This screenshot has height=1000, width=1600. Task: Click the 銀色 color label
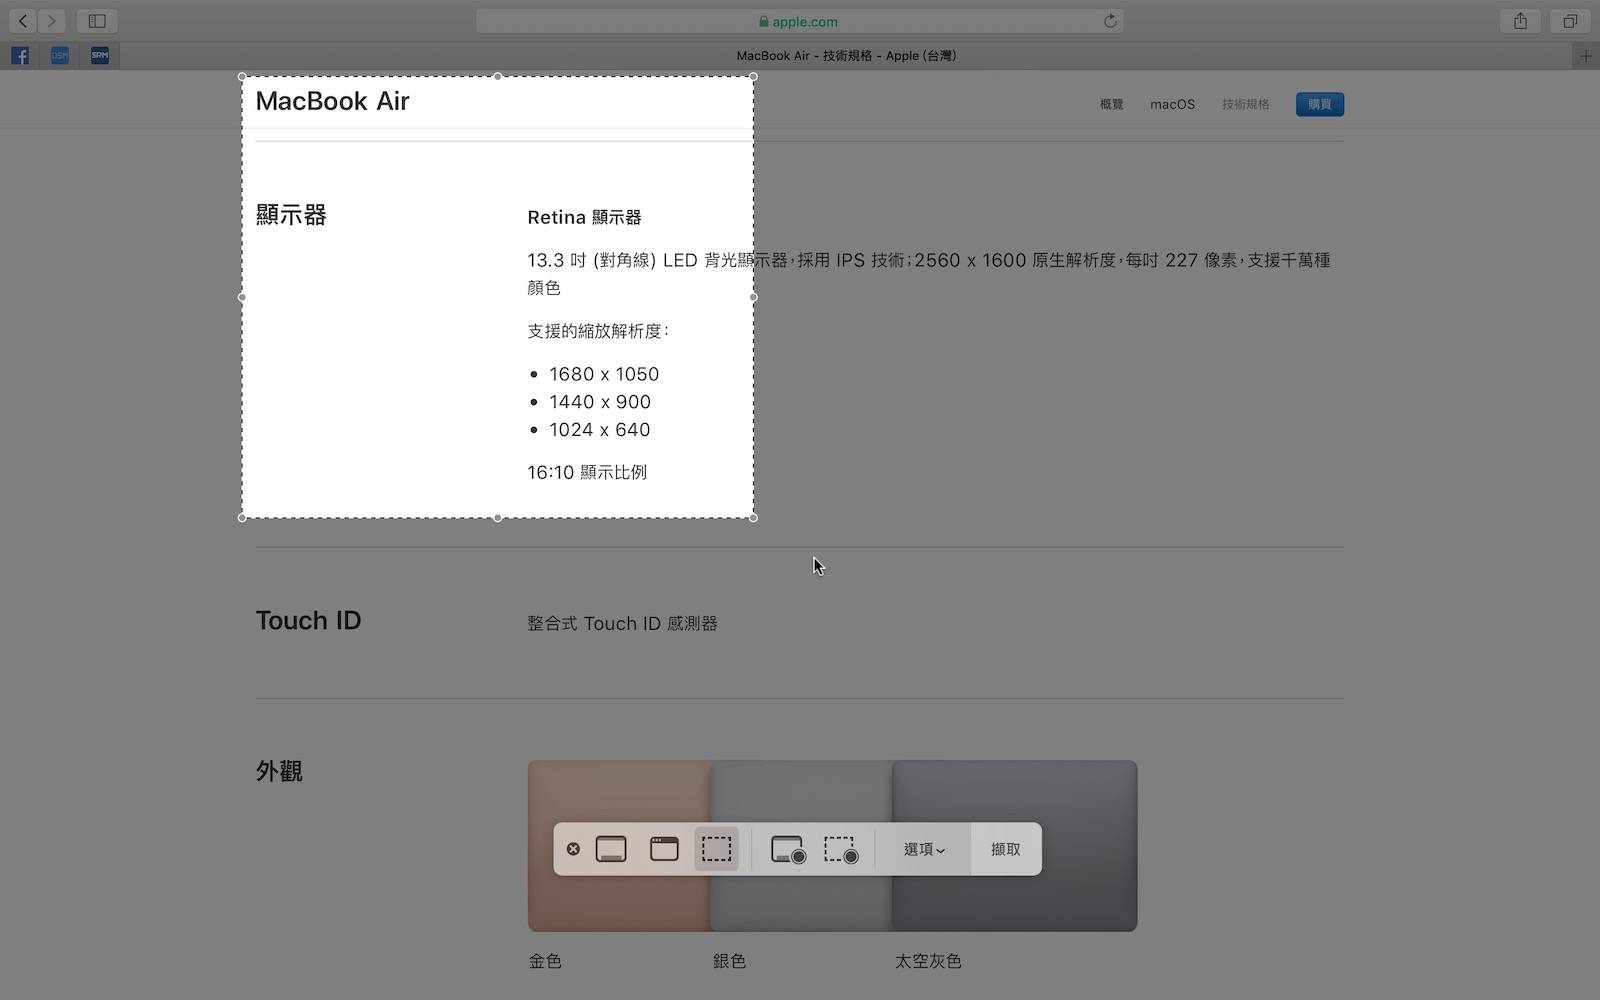pyautogui.click(x=729, y=961)
